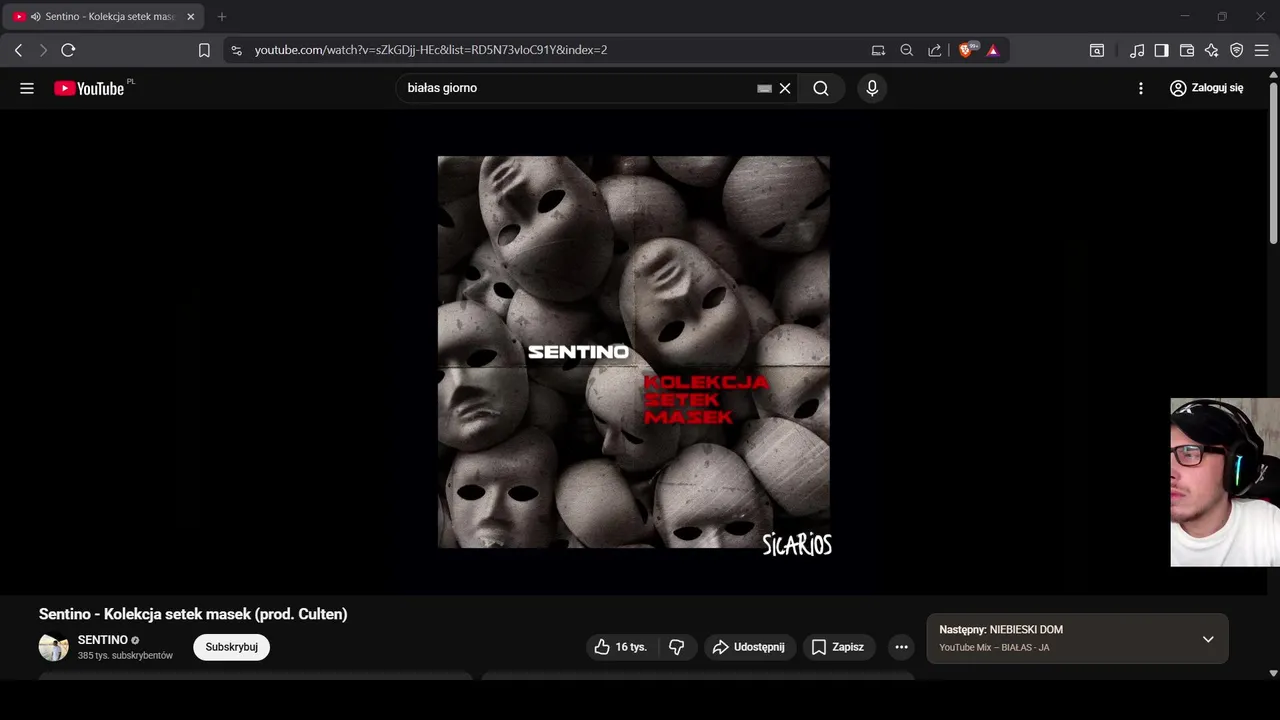Image resolution: width=1280 pixels, height=720 pixels.
Task: Open a new browser tab
Action: tap(222, 17)
